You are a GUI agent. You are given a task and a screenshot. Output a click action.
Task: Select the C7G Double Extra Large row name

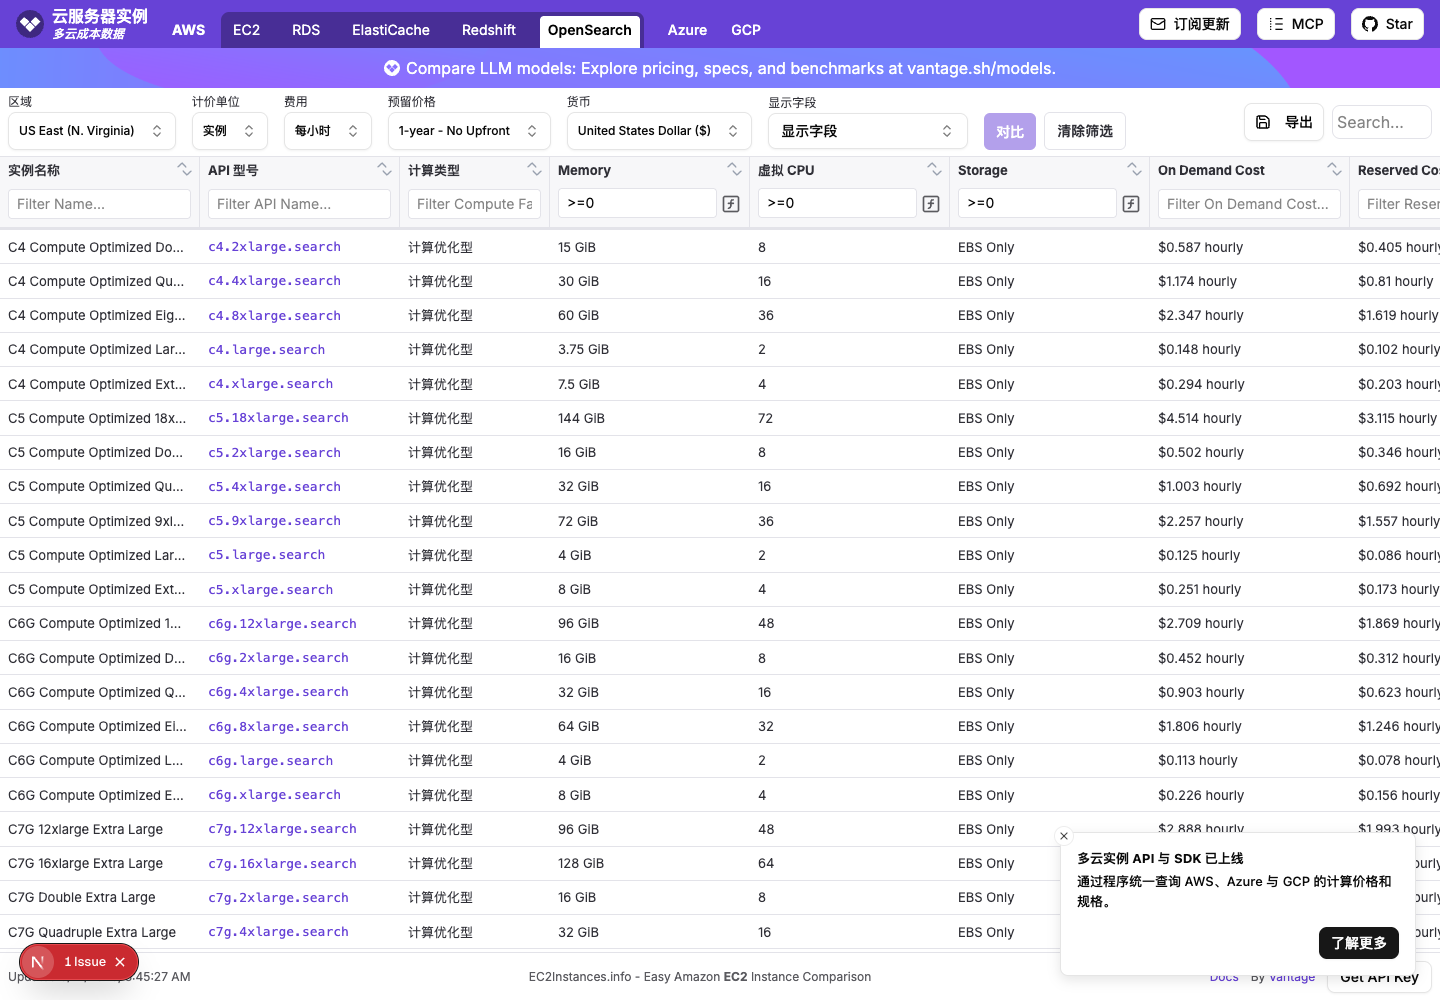click(x=82, y=897)
